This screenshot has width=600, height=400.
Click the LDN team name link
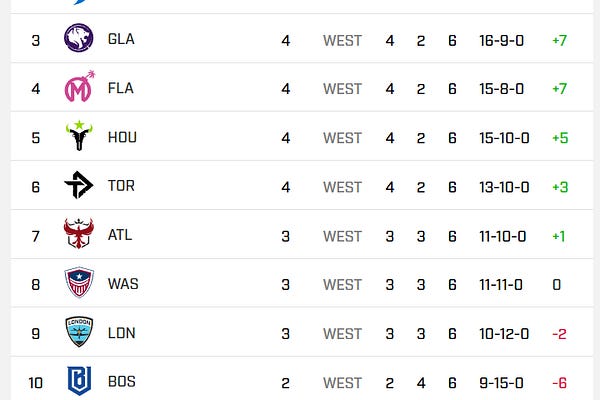121,333
